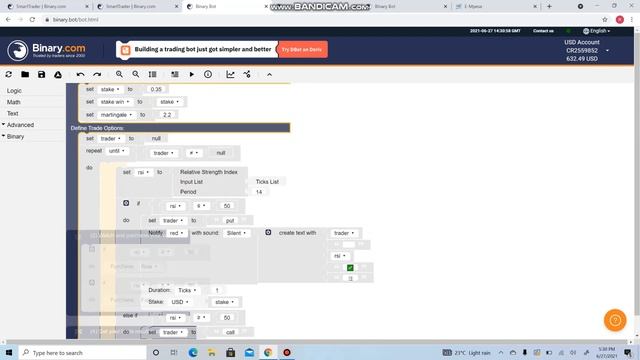The image size is (640, 360).
Task: Click the zoom out magnifier icon
Action: click(x=136, y=74)
